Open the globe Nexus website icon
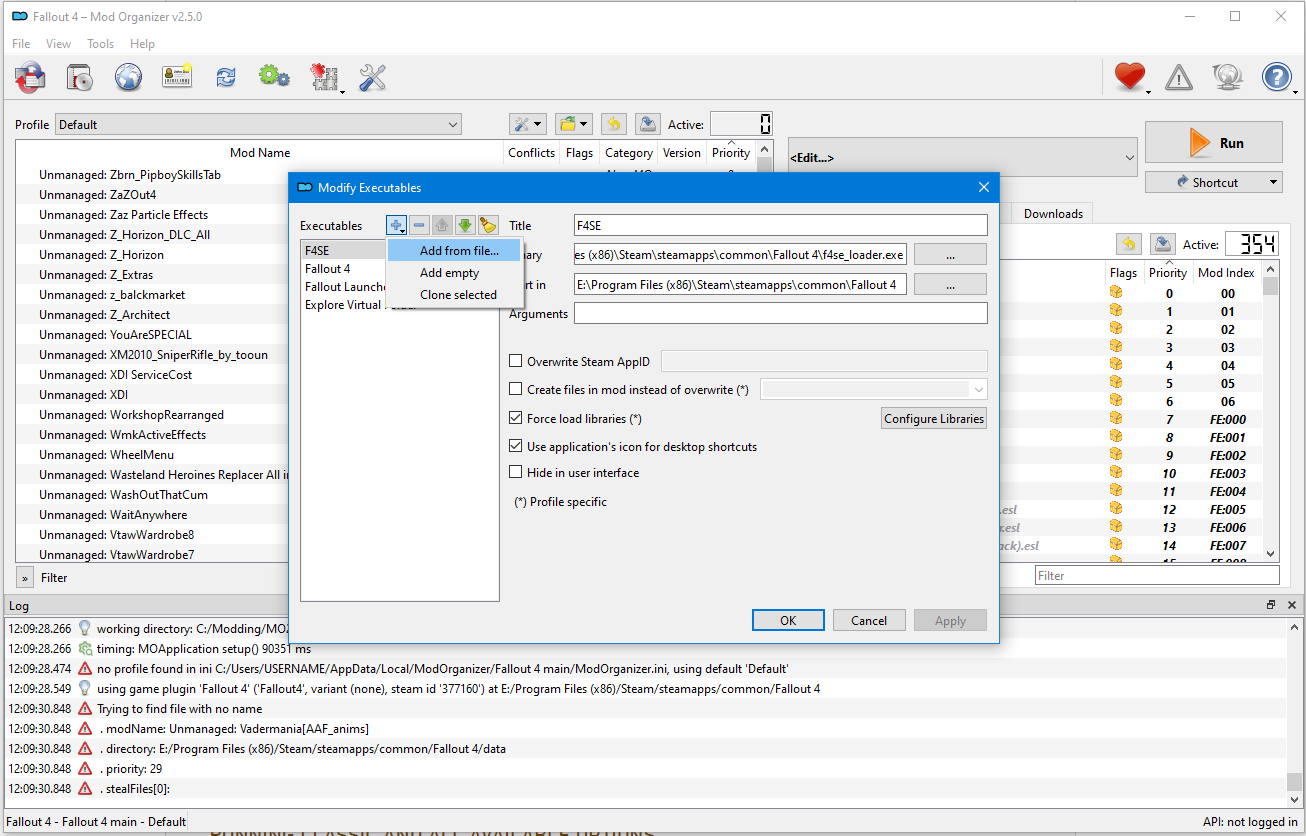This screenshot has height=836, width=1306. pyautogui.click(x=128, y=77)
